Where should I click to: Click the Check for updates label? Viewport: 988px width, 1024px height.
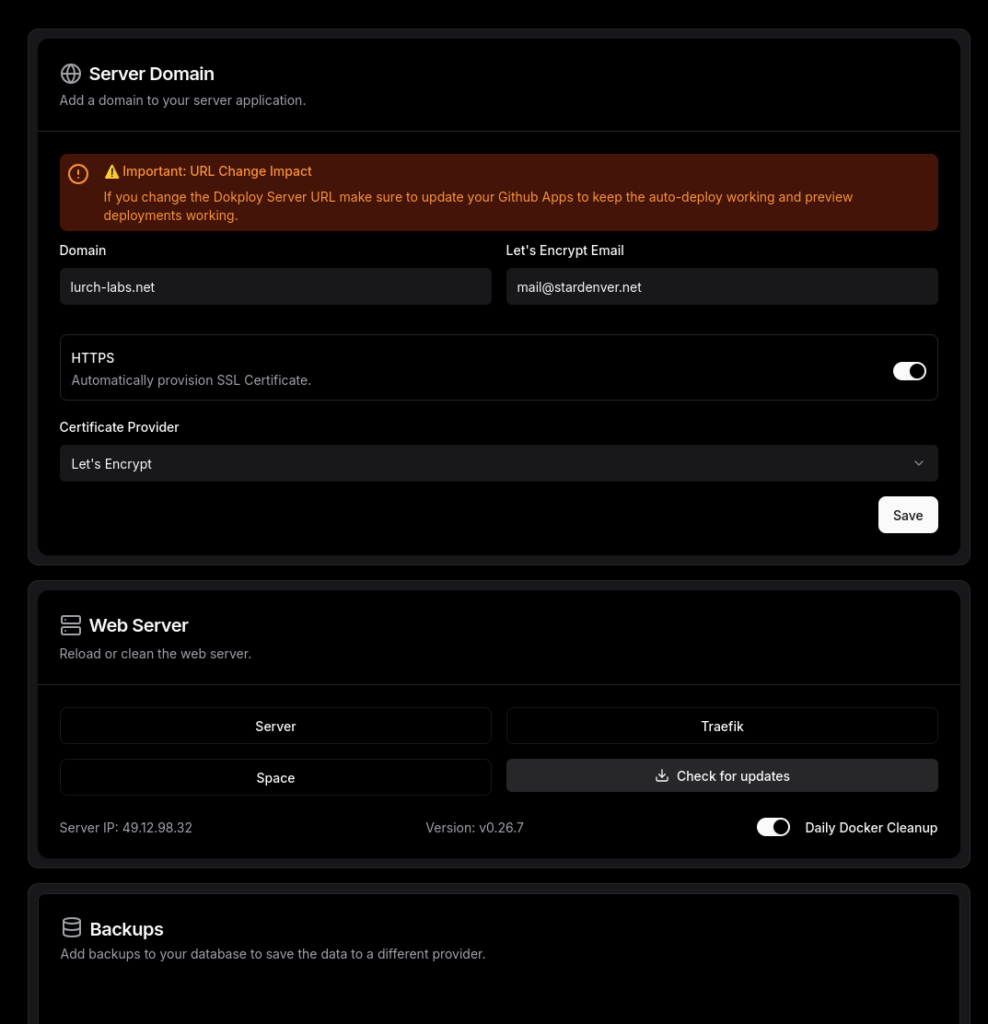point(733,776)
